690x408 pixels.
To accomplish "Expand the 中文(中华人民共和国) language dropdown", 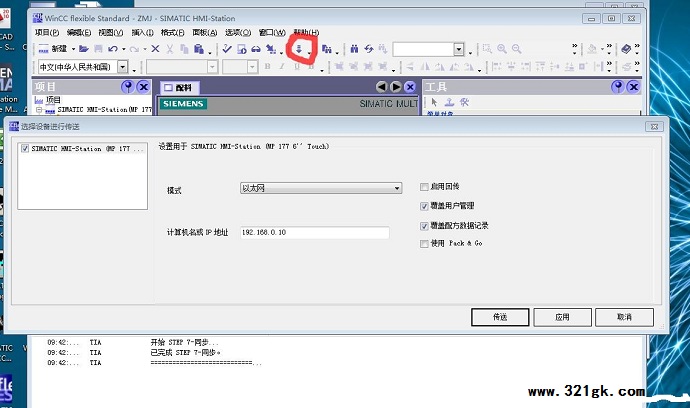I will click(x=123, y=67).
